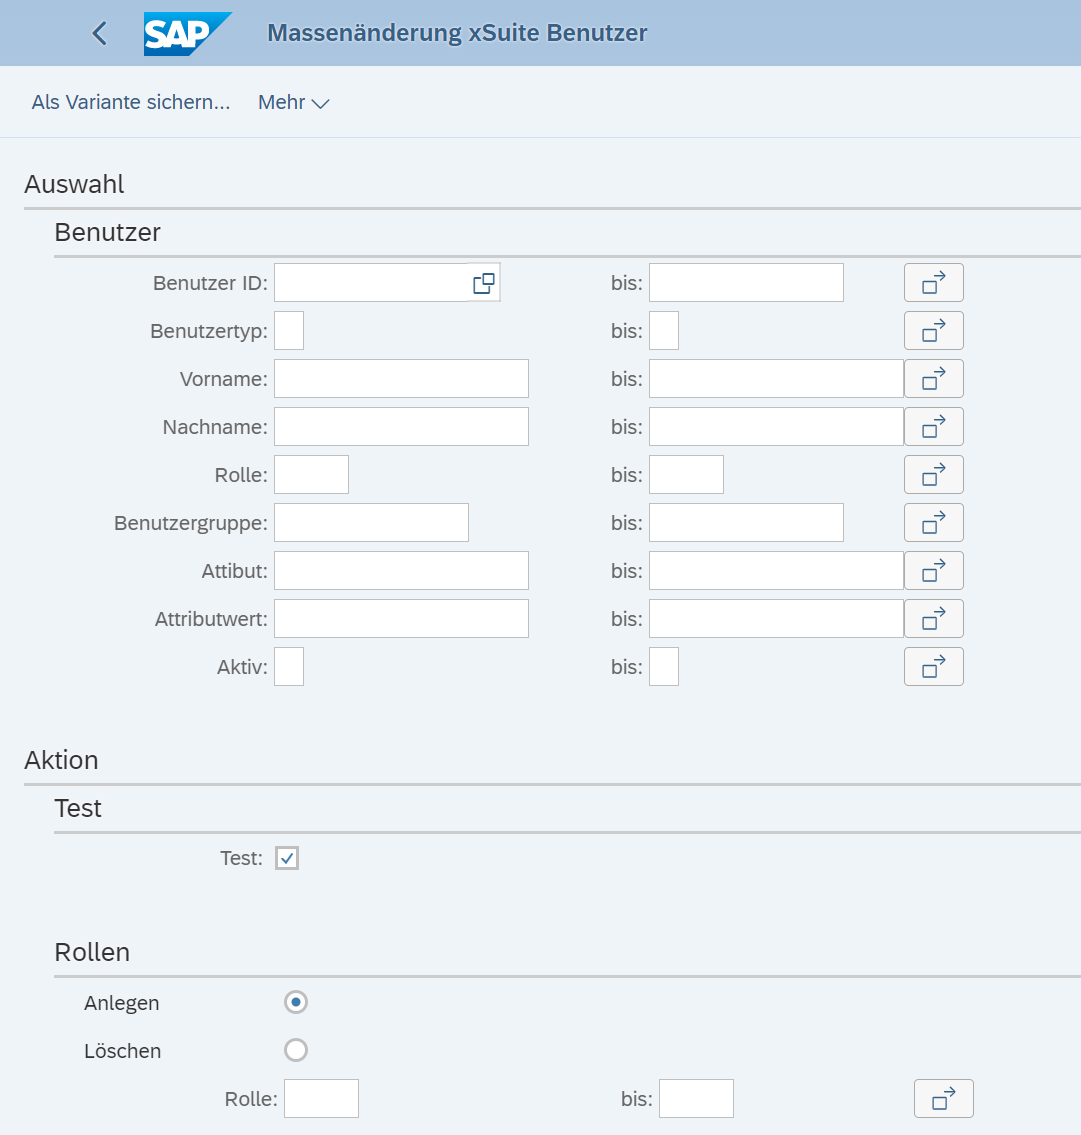Select the Anlegen radio button

(x=296, y=1002)
